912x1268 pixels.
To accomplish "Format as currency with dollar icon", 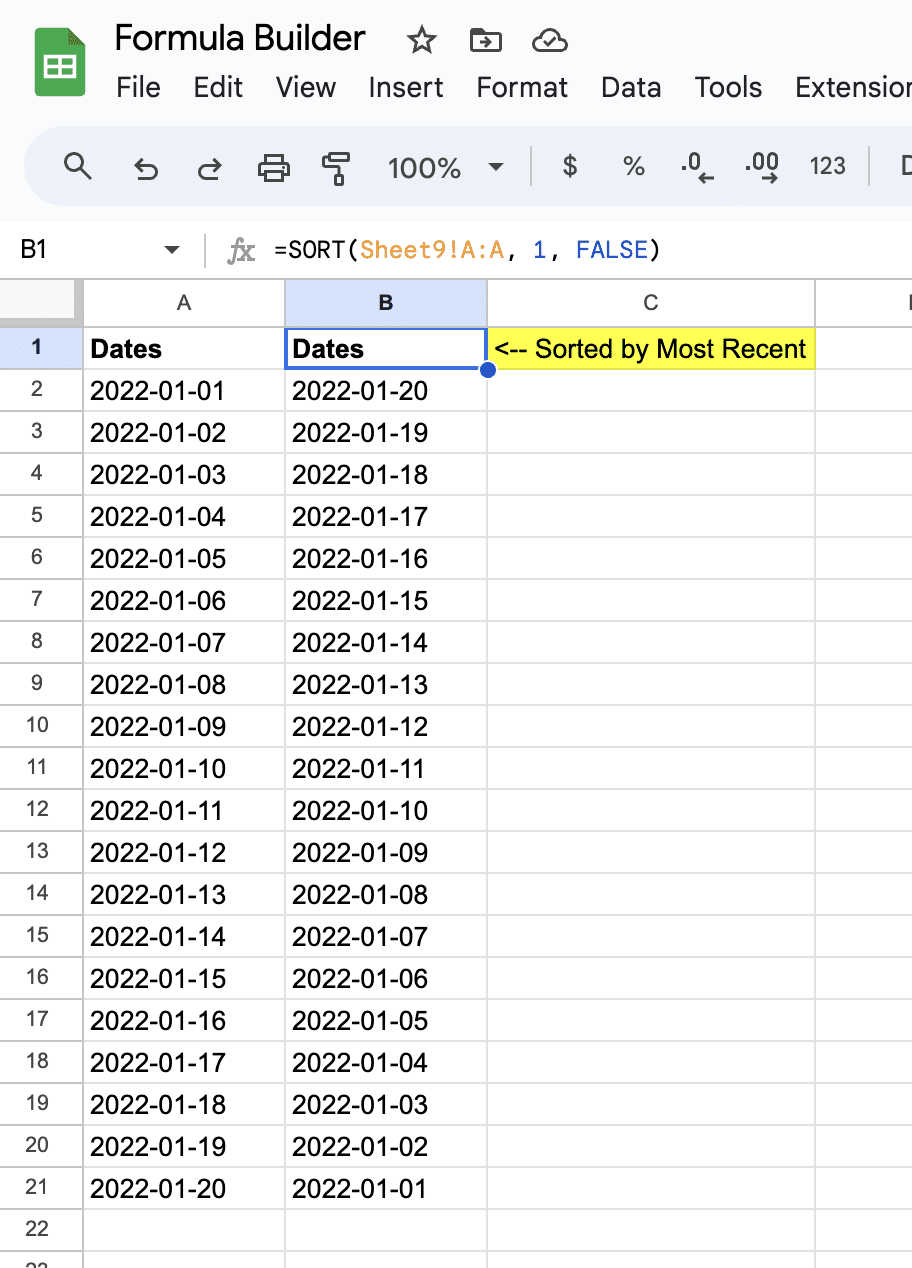I will [570, 167].
